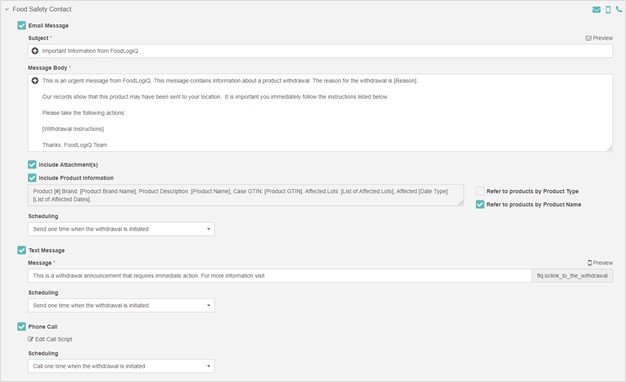Click the envelope email icon in header
This screenshot has height=382, width=626.
[x=596, y=10]
